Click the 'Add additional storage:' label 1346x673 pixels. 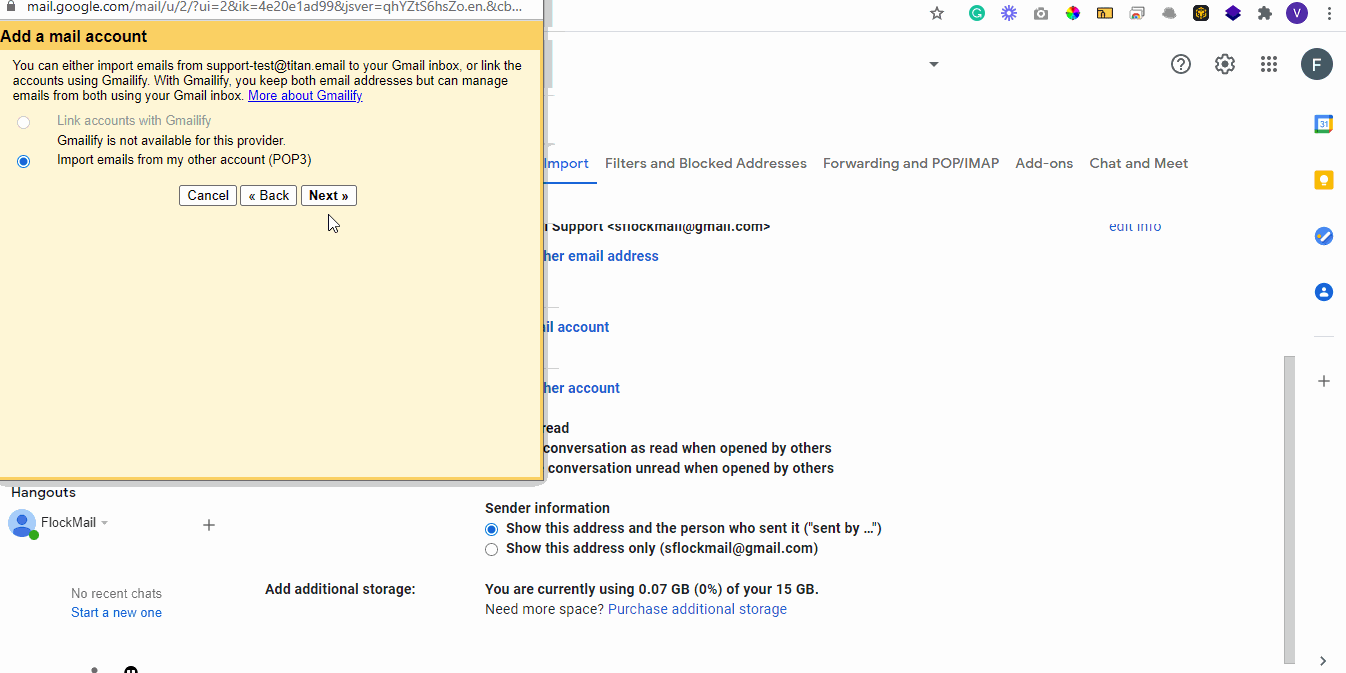[340, 589]
